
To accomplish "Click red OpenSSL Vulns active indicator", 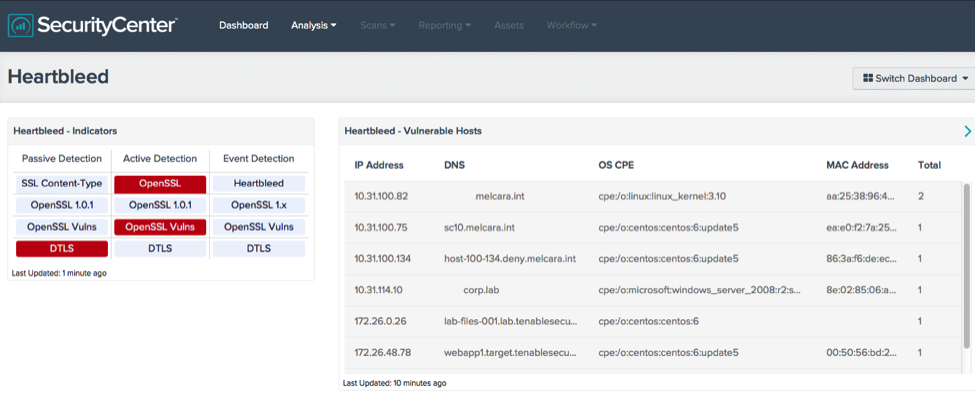I will 160,226.
